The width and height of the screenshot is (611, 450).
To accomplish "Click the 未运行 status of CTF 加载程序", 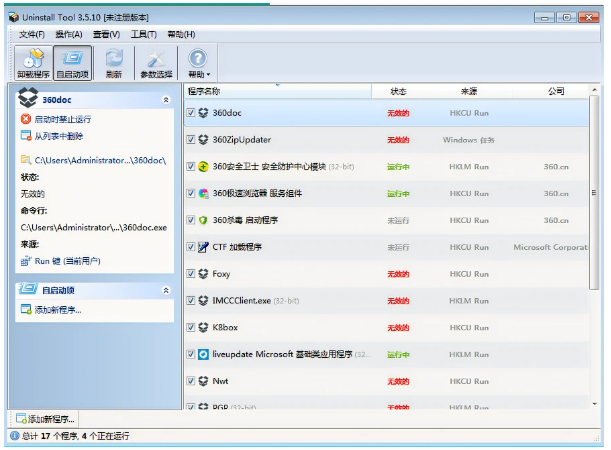I will point(398,247).
